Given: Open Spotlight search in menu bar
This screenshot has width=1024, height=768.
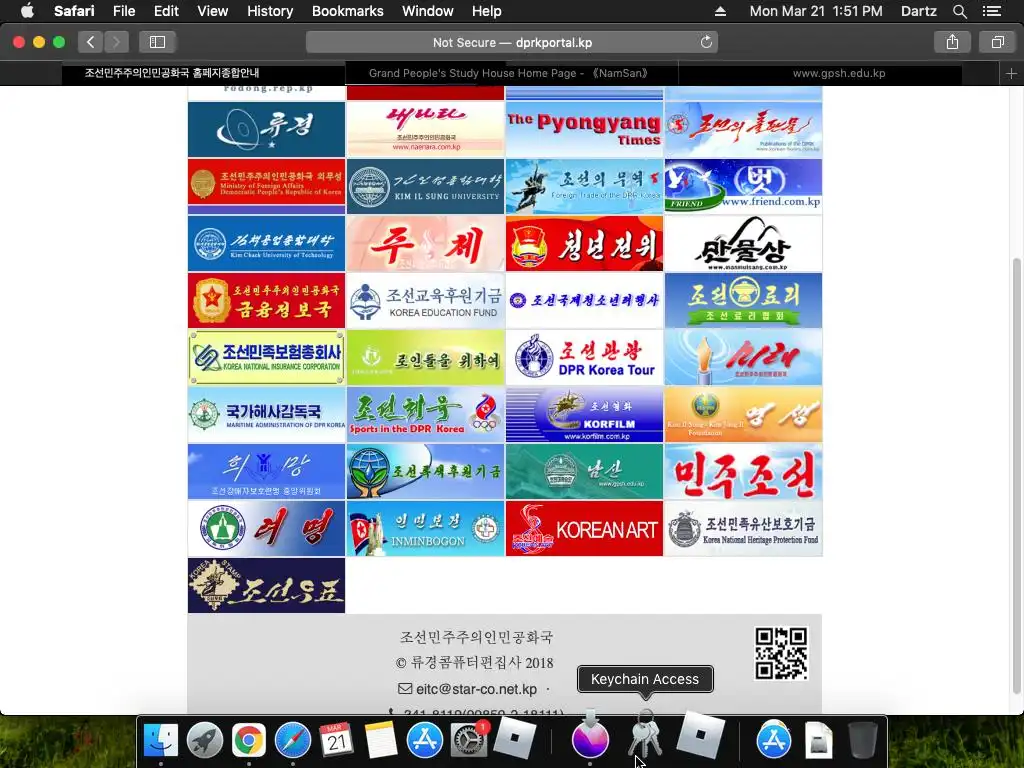Looking at the screenshot, I should 959,11.
